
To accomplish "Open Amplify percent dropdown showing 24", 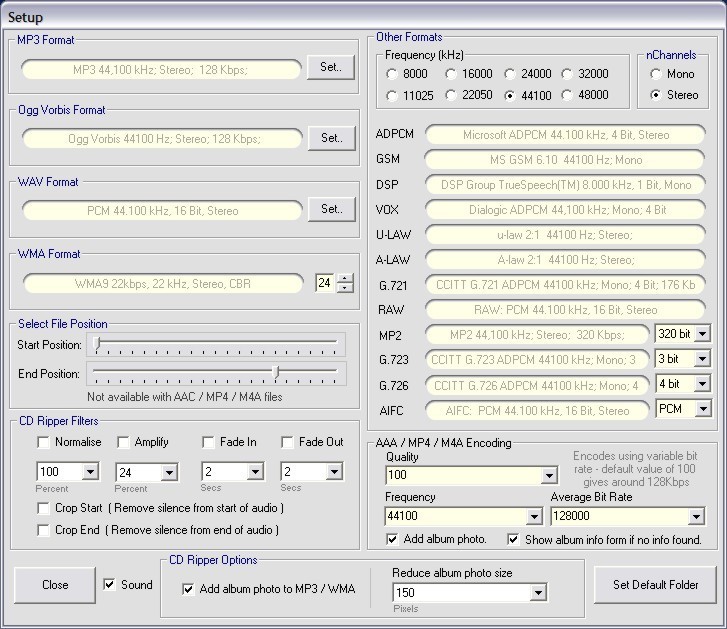I will coord(169,472).
